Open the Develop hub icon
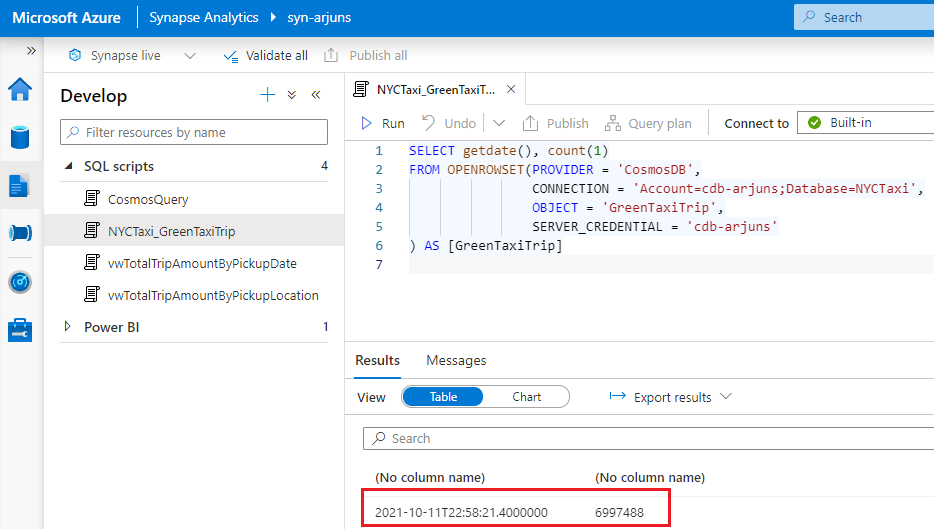Screen dimensions: 934x529 20,185
